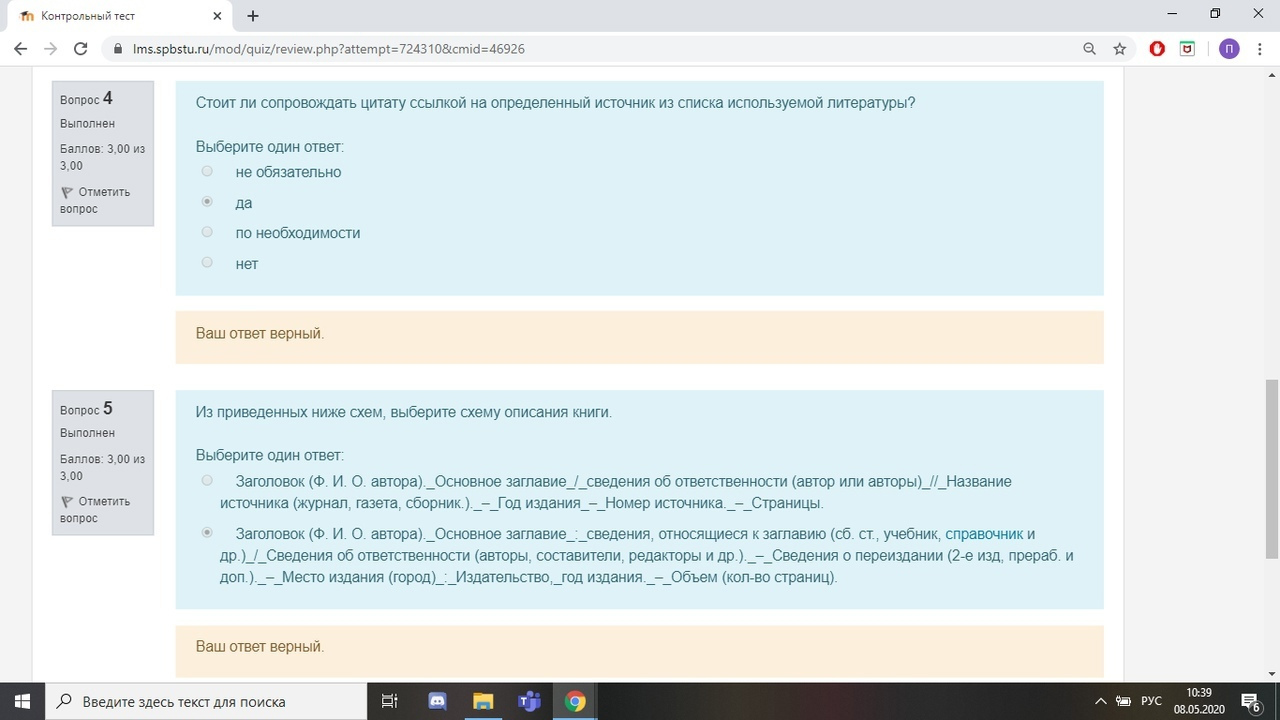Open Microsoft Teams from the taskbar
This screenshot has width=1280, height=720.
pos(529,701)
